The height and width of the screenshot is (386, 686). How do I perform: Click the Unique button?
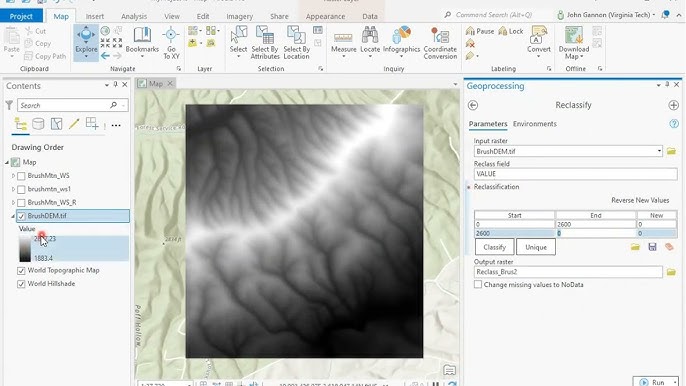tap(536, 247)
